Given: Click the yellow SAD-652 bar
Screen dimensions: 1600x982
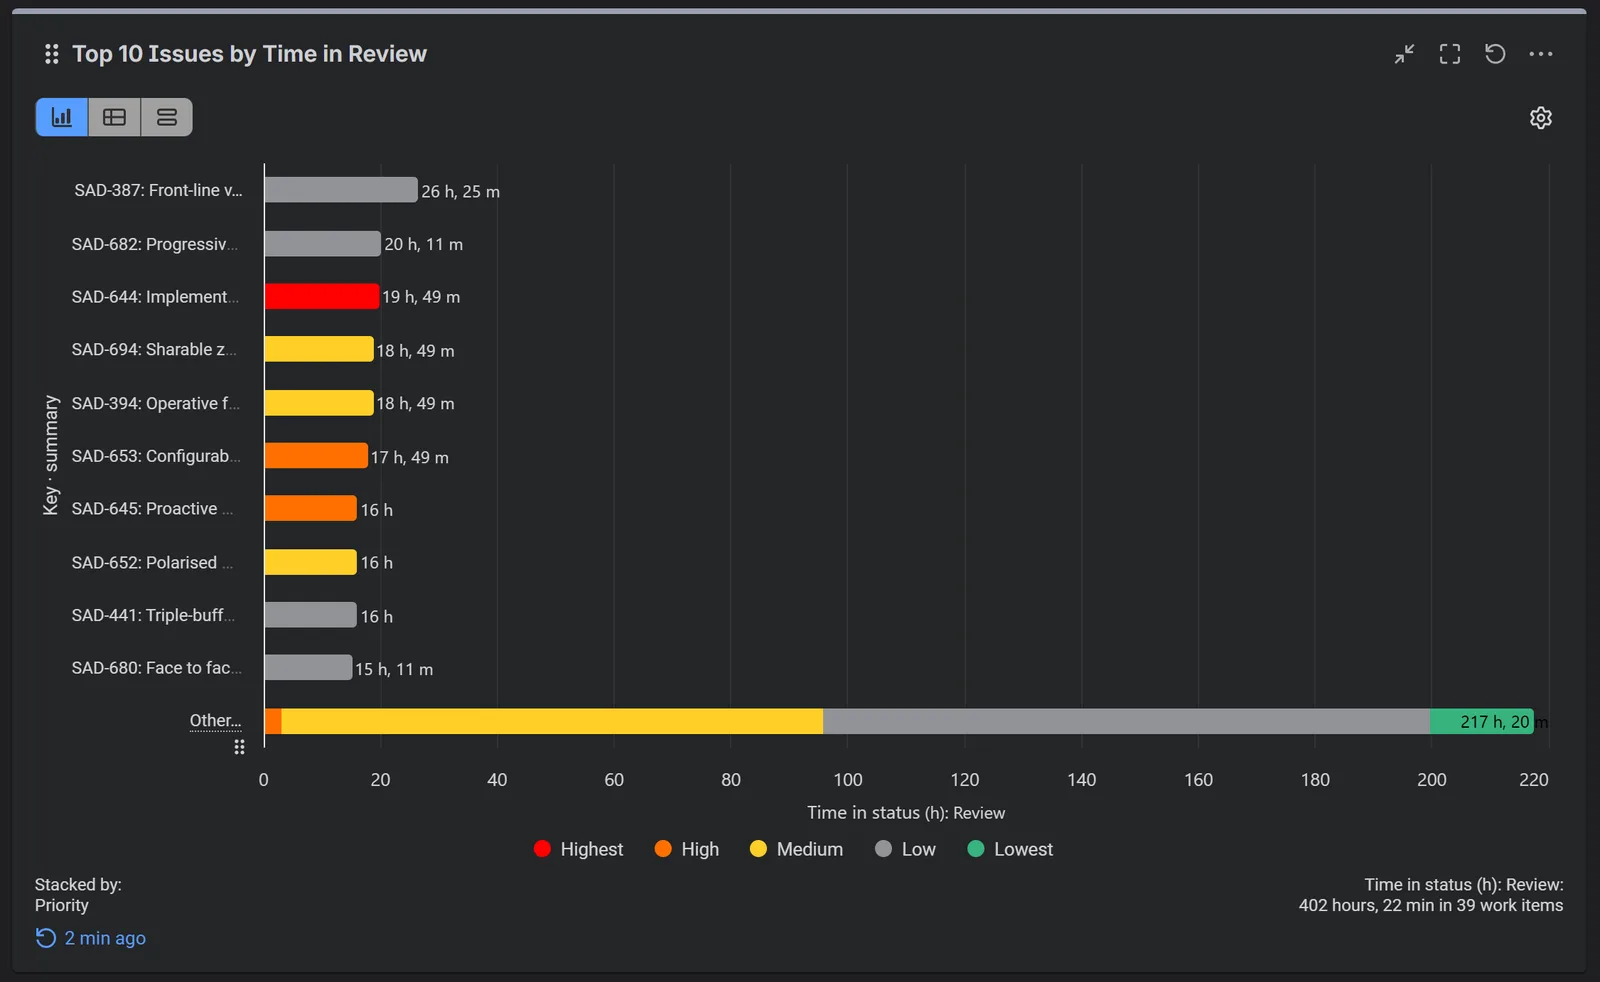Looking at the screenshot, I should pos(311,562).
